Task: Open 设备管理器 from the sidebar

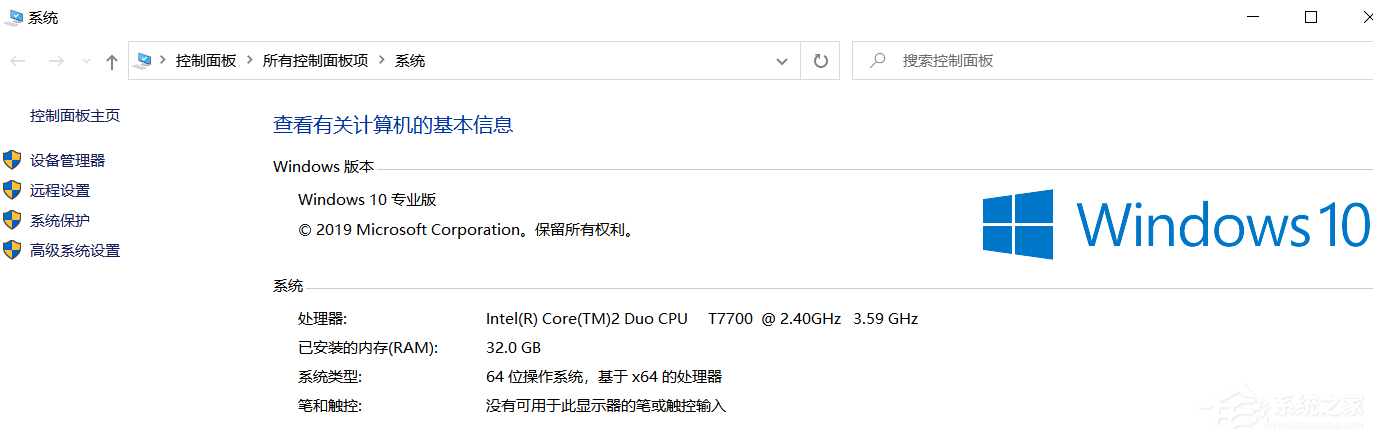Action: pyautogui.click(x=67, y=160)
